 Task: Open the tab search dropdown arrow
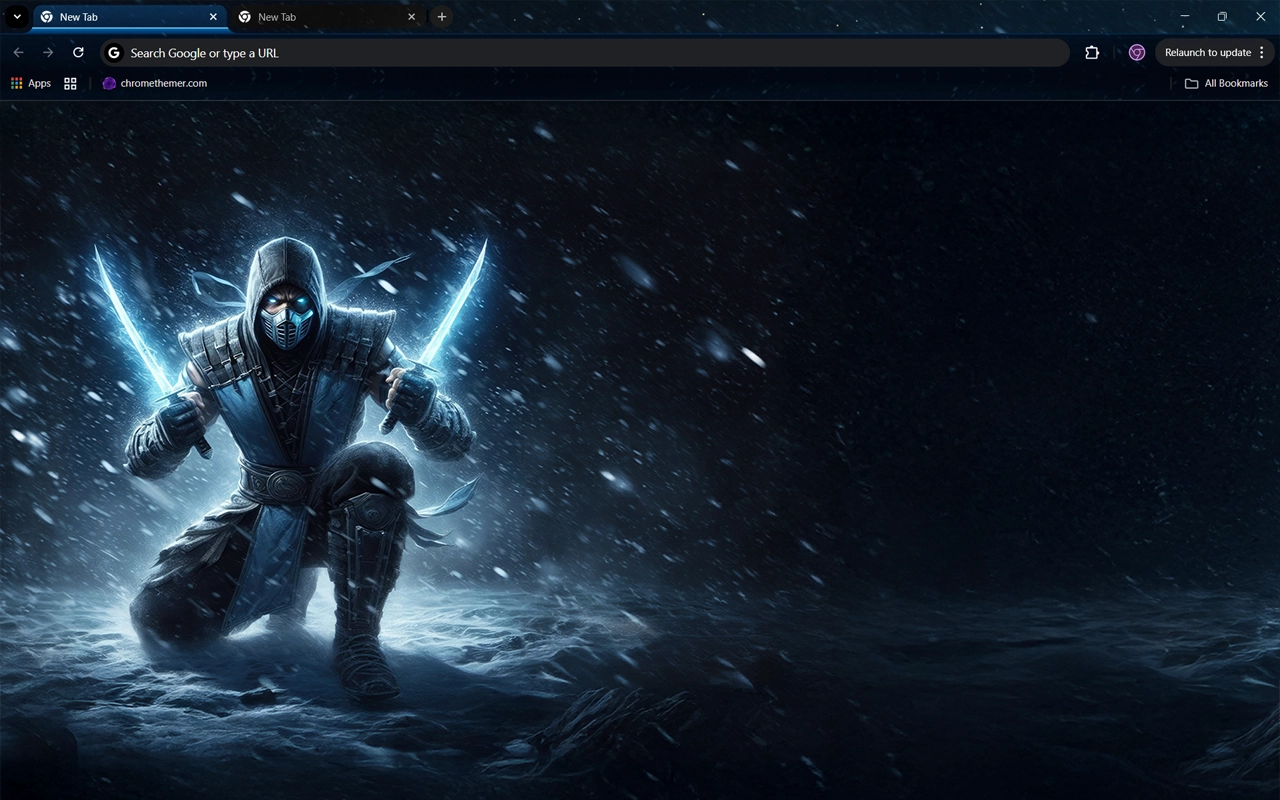[x=17, y=17]
